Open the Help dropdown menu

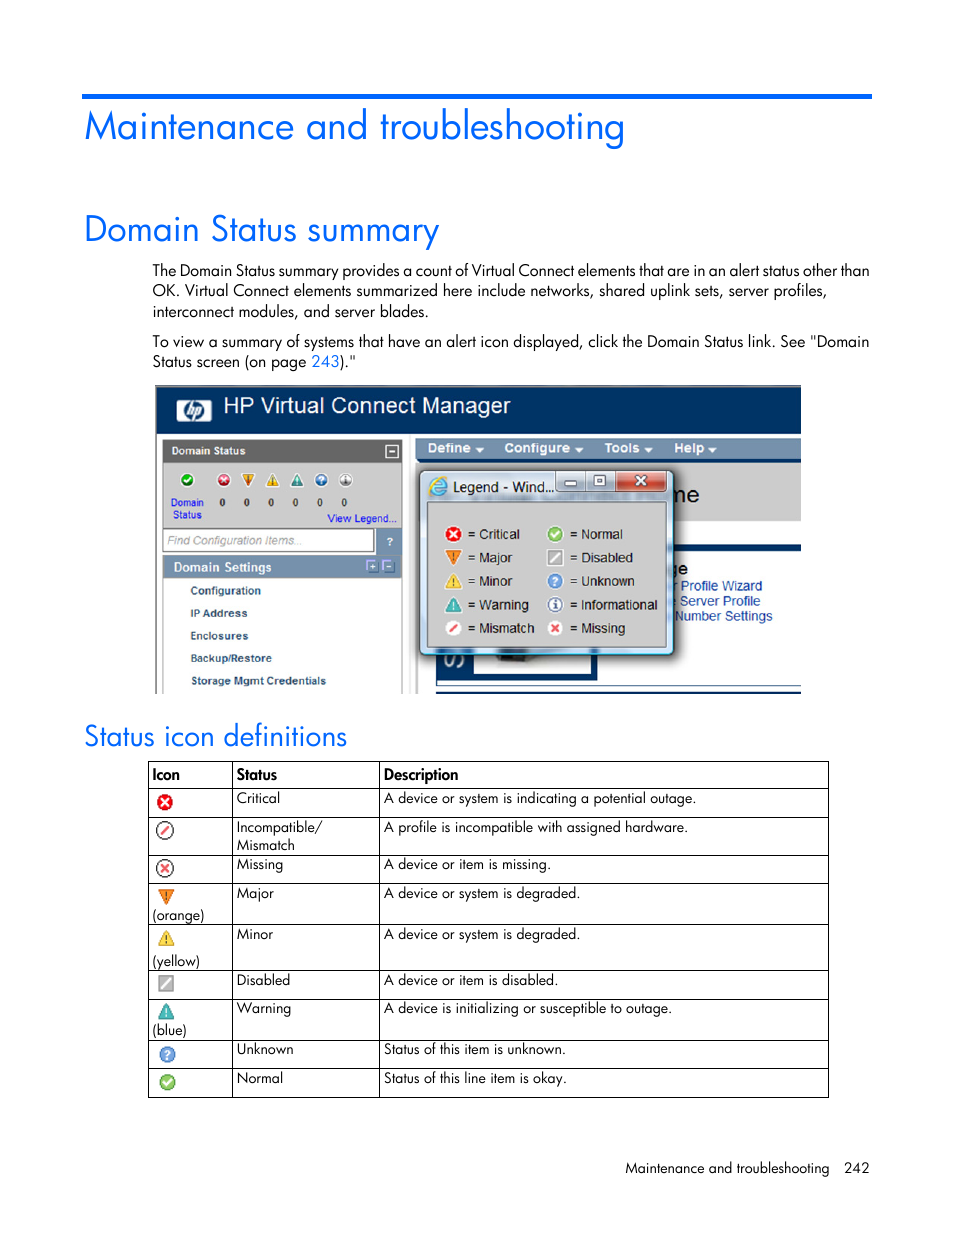tap(695, 448)
